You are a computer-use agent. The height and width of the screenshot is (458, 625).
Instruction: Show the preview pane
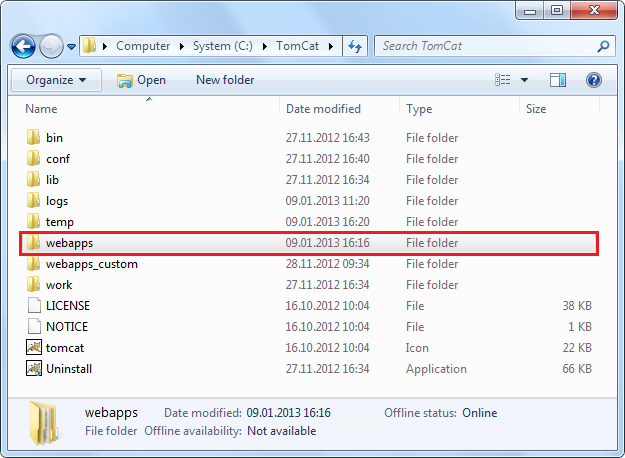558,80
